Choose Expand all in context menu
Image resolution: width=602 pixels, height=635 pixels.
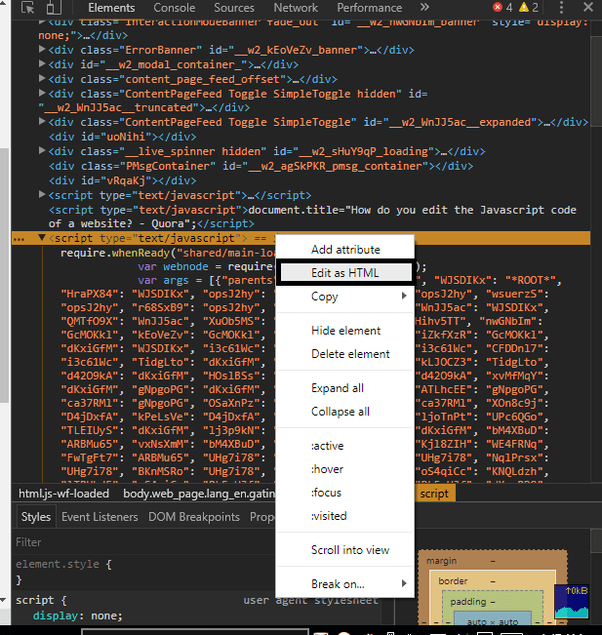[x=345, y=388]
